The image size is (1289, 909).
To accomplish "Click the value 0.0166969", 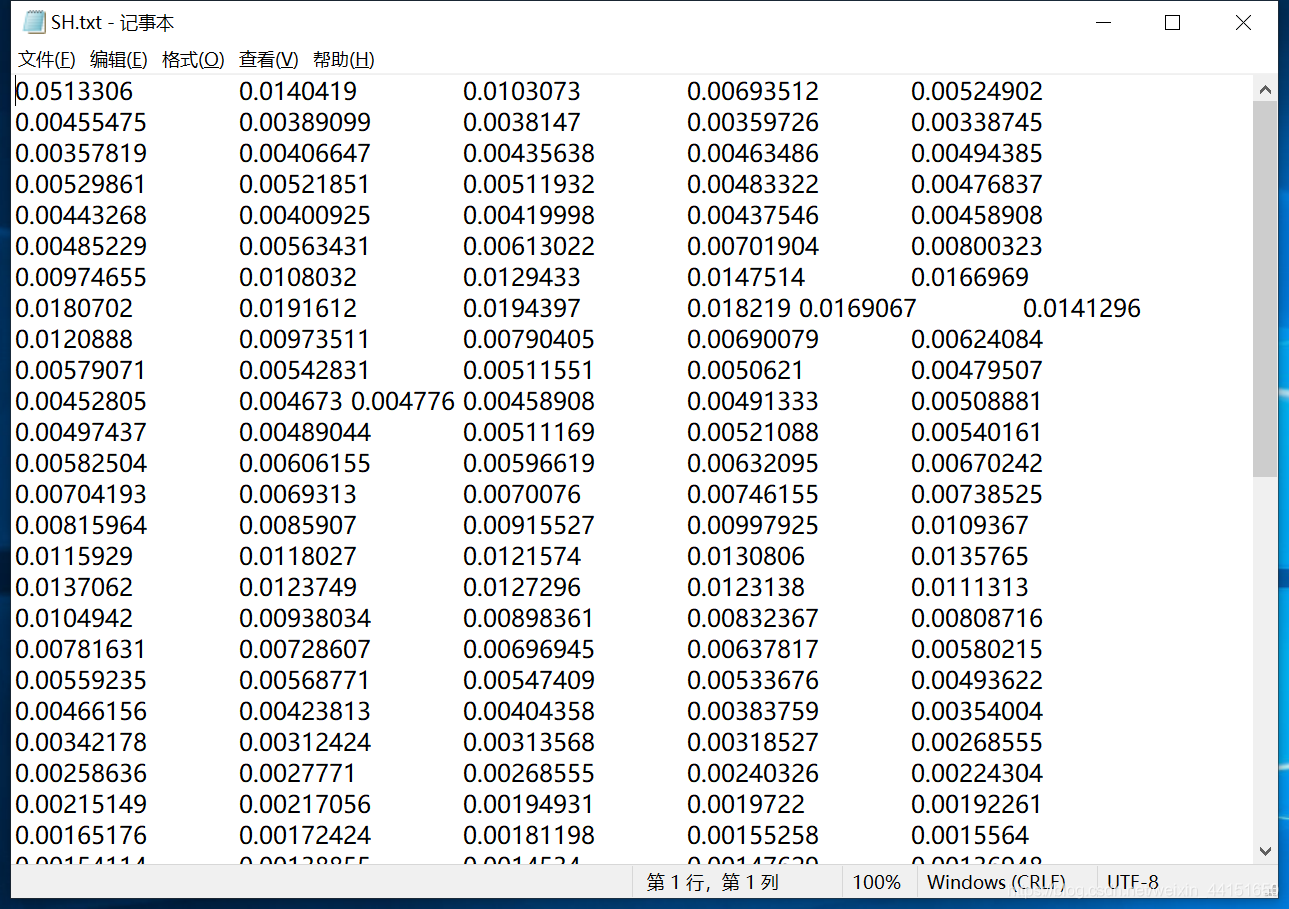I will click(970, 278).
